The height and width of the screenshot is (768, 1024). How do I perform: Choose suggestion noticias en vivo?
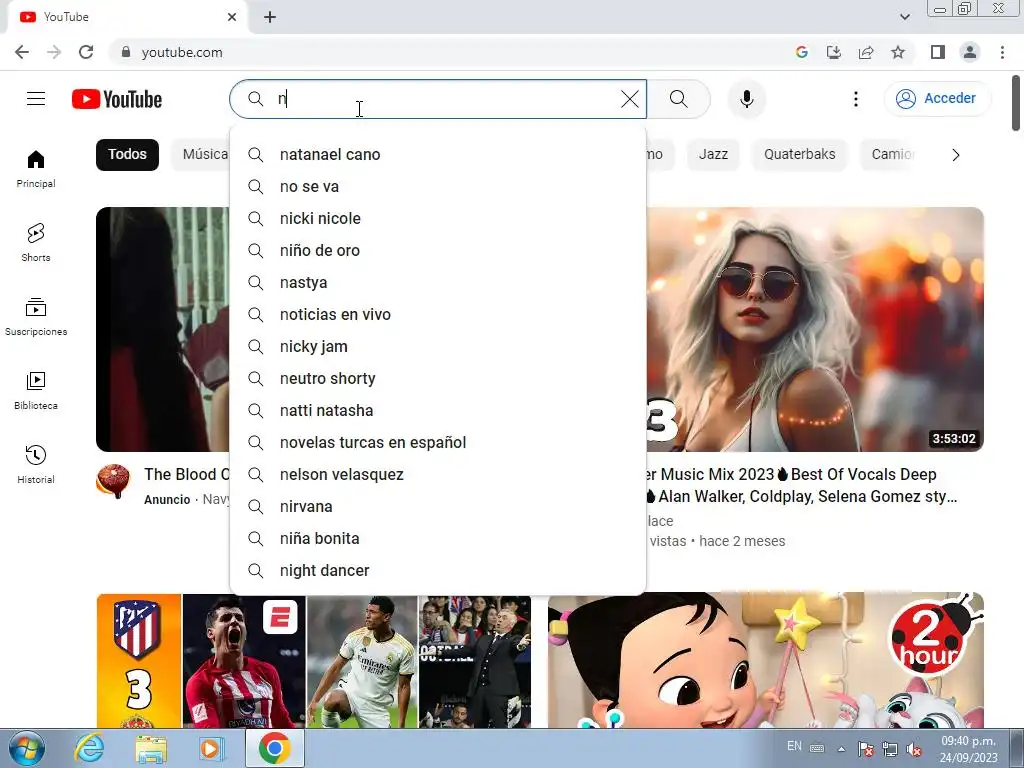[x=438, y=315]
